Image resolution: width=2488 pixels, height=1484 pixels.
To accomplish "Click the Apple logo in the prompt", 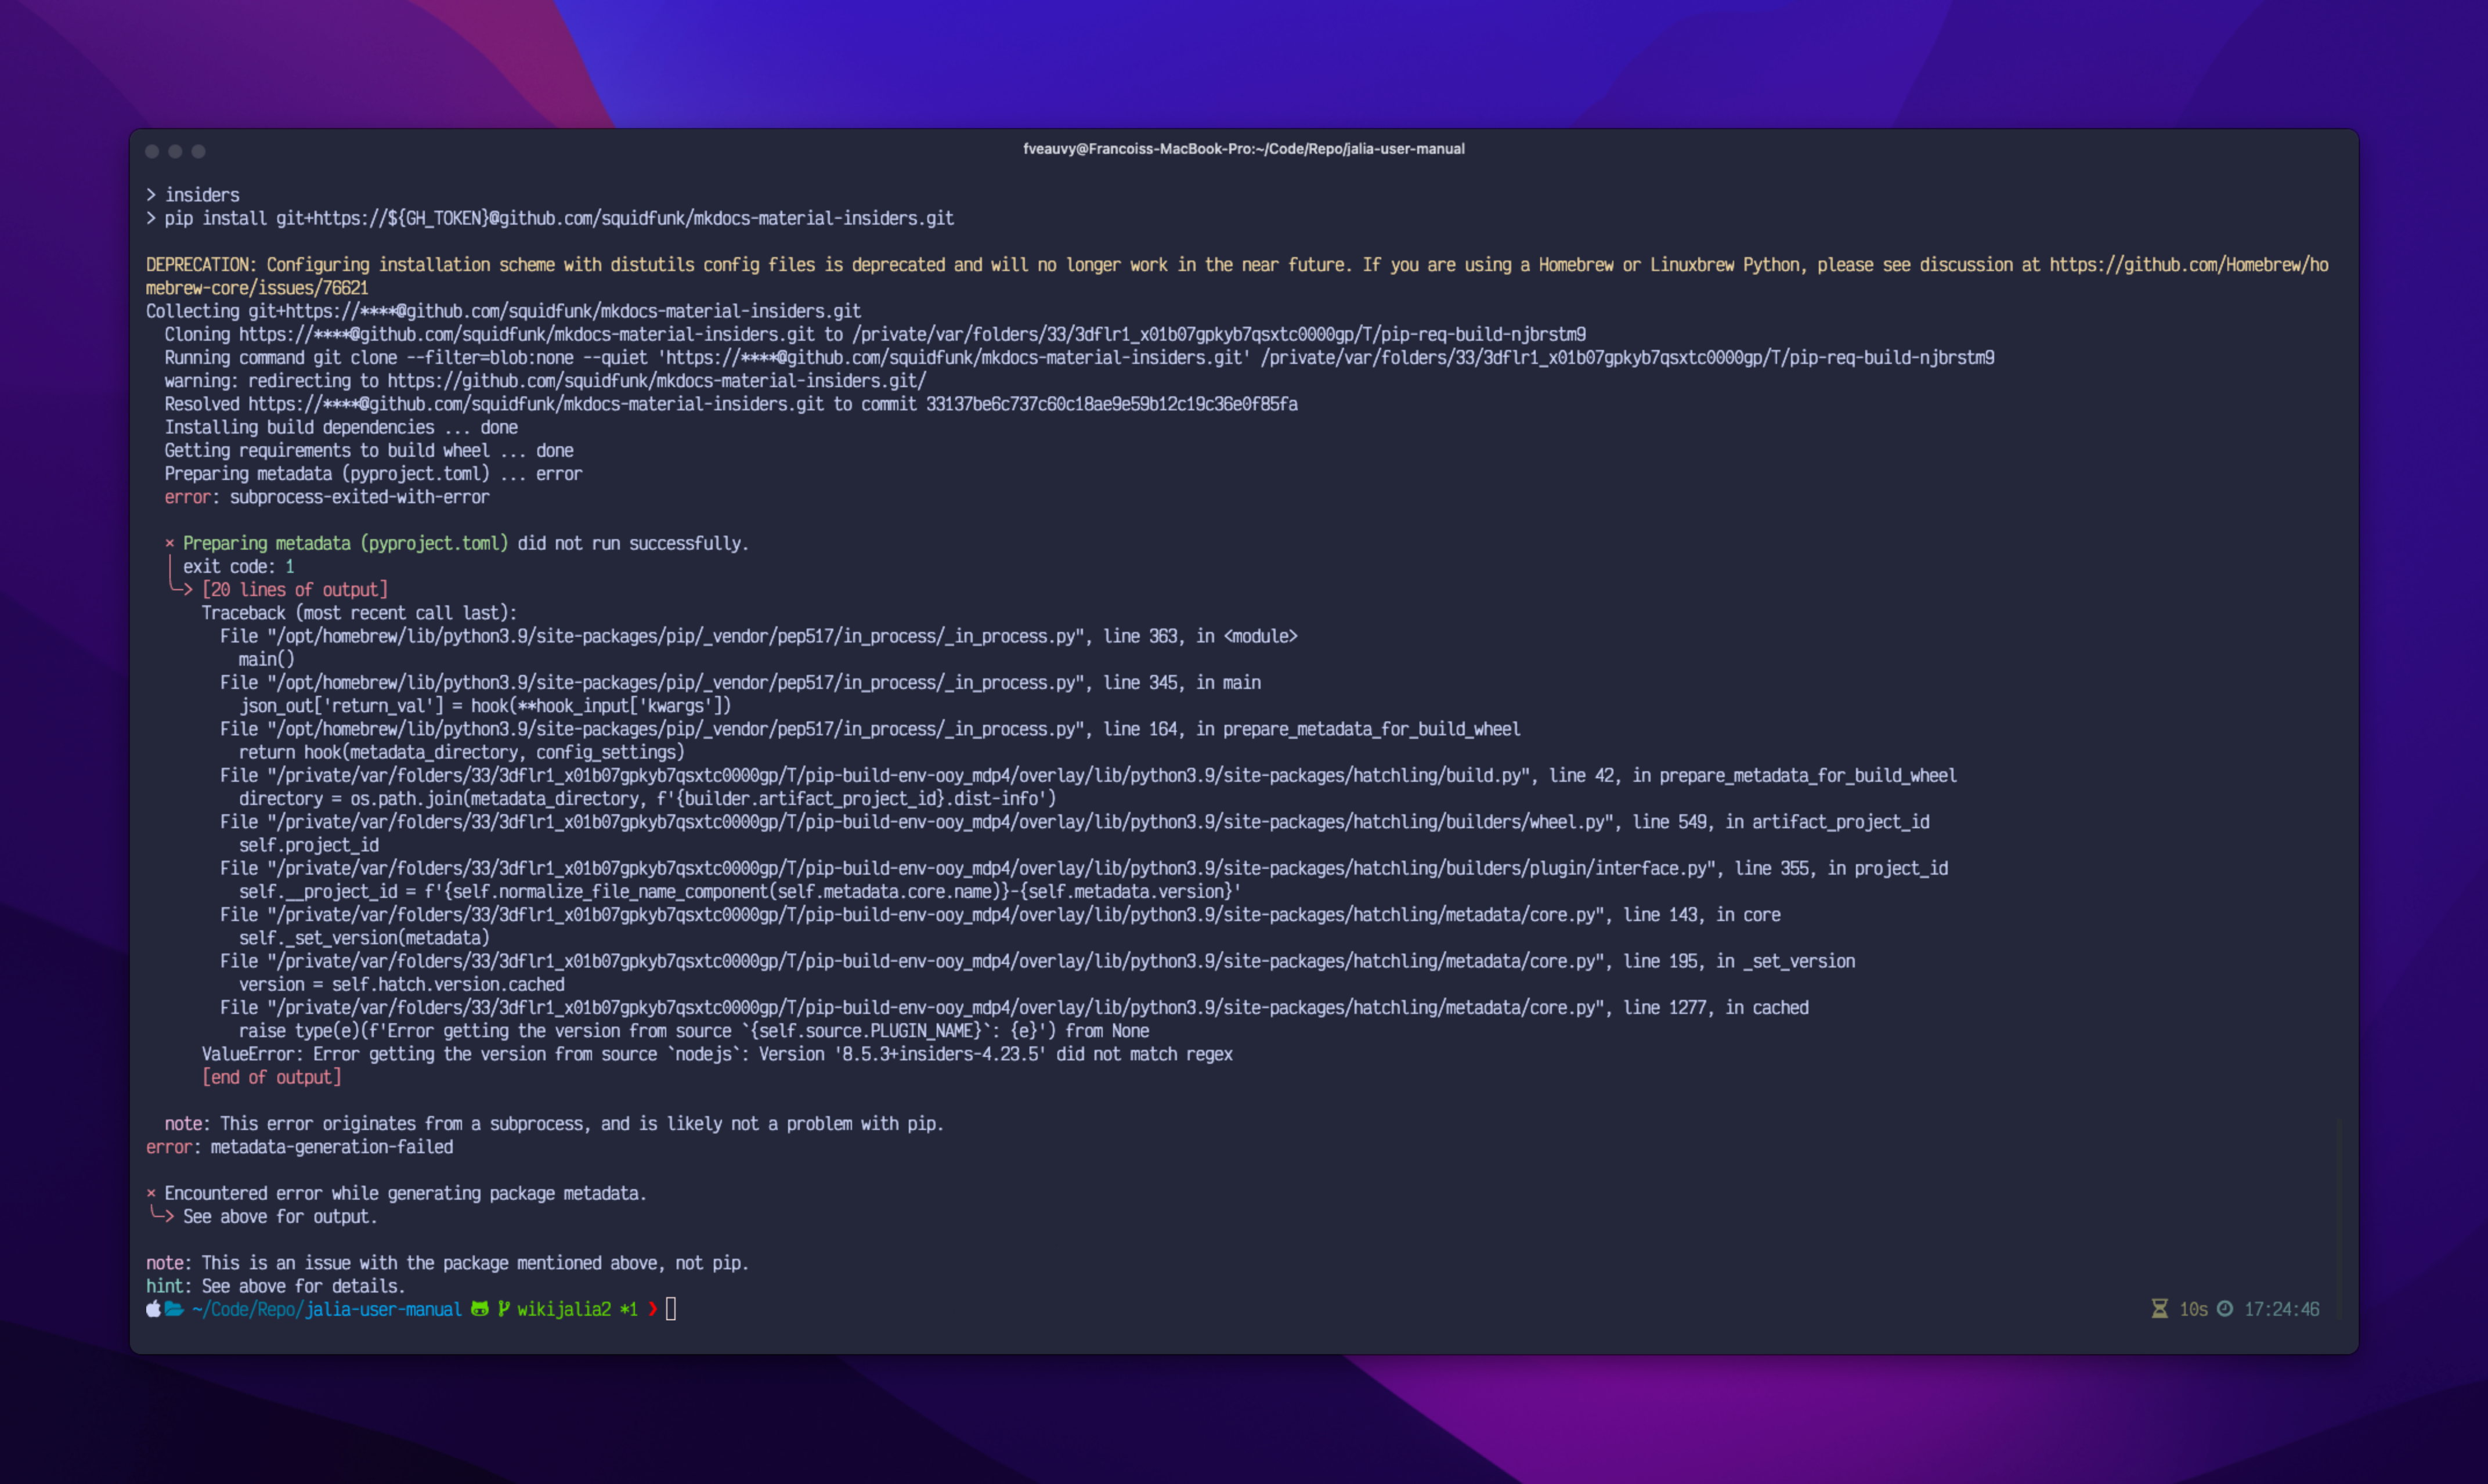I will coord(153,1309).
